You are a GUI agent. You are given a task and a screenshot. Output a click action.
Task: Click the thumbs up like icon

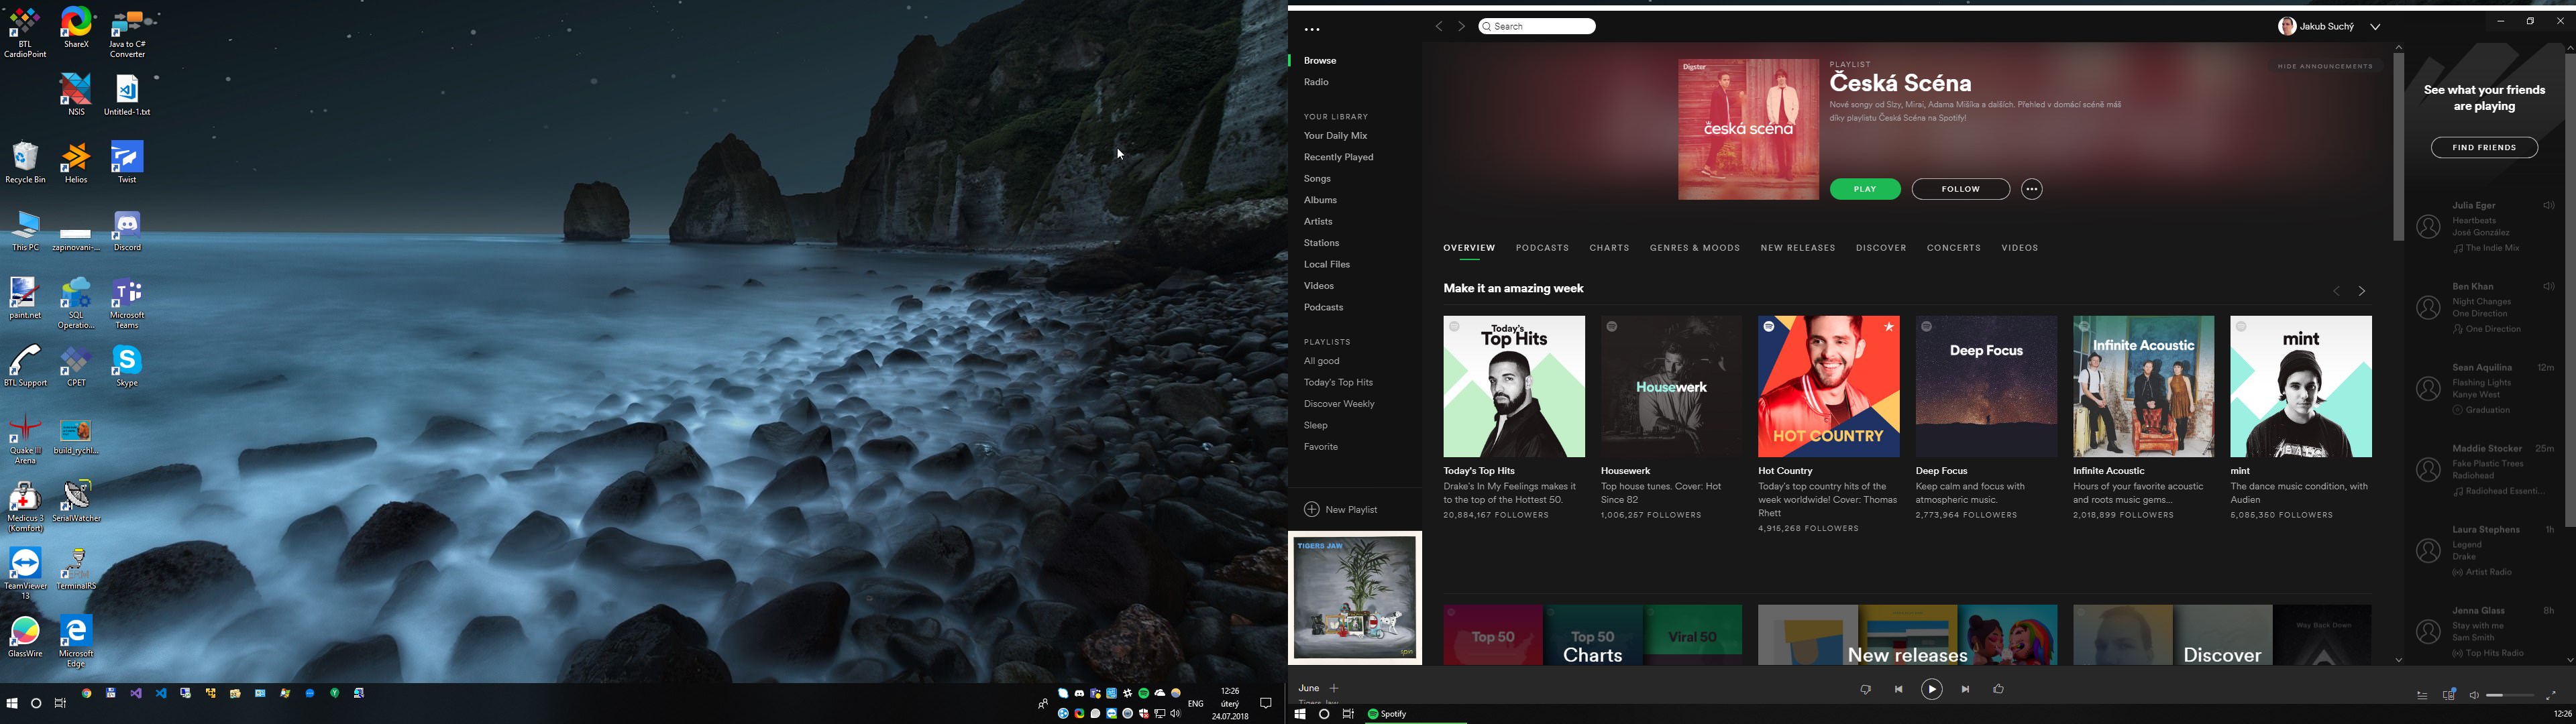[x=1999, y=689]
